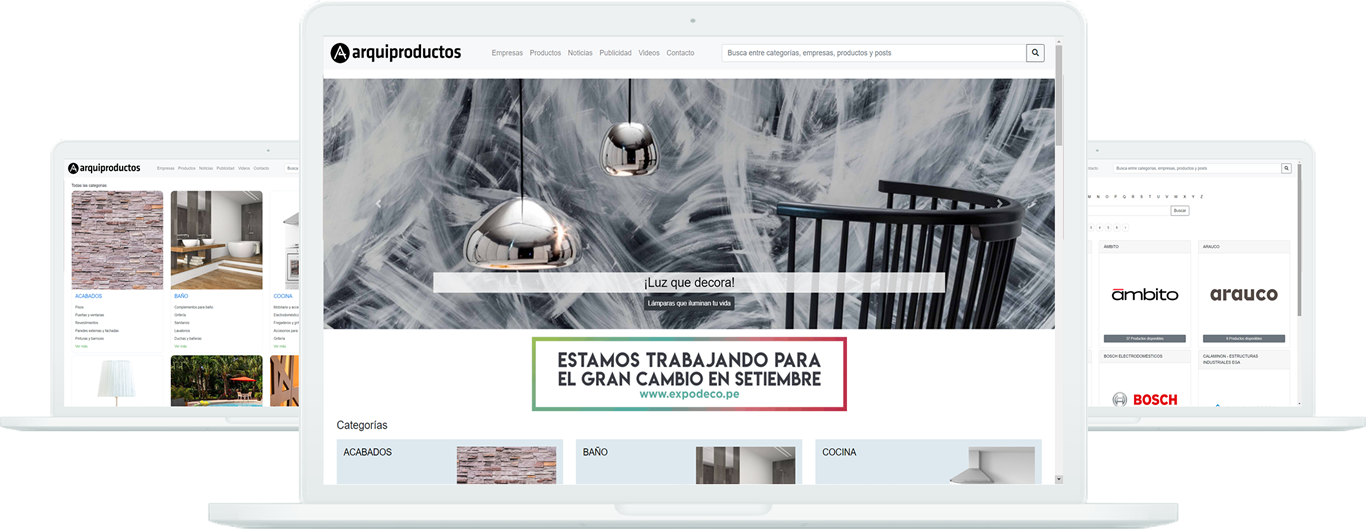Go to Contacto in center navigation
This screenshot has height=529, width=1366.
coord(680,53)
